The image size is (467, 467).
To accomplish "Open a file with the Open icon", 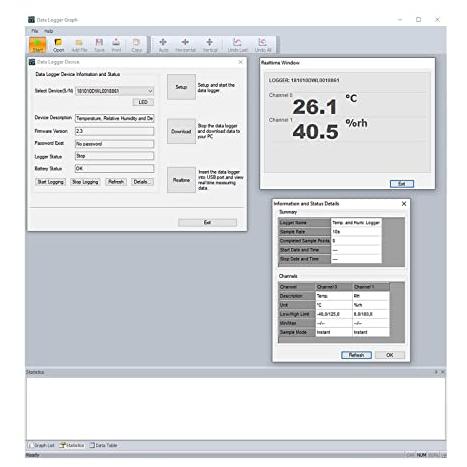I will pyautogui.click(x=58, y=45).
